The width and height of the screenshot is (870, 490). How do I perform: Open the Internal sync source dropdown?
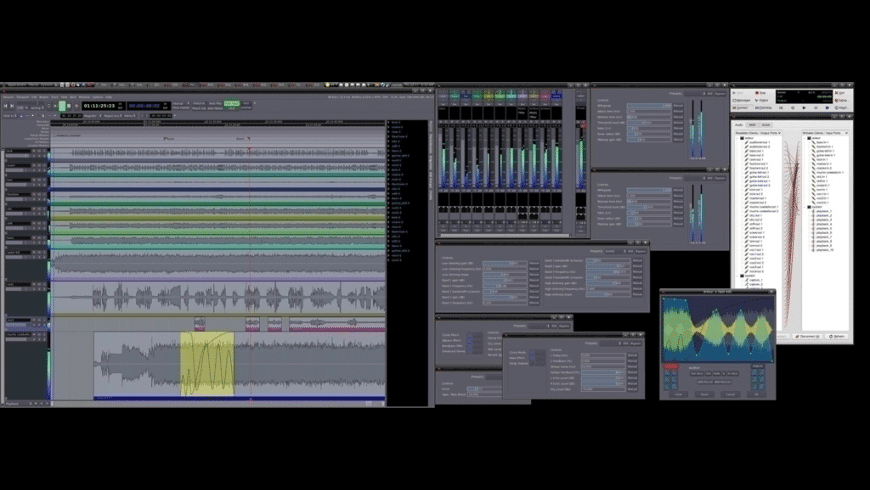coord(180,103)
